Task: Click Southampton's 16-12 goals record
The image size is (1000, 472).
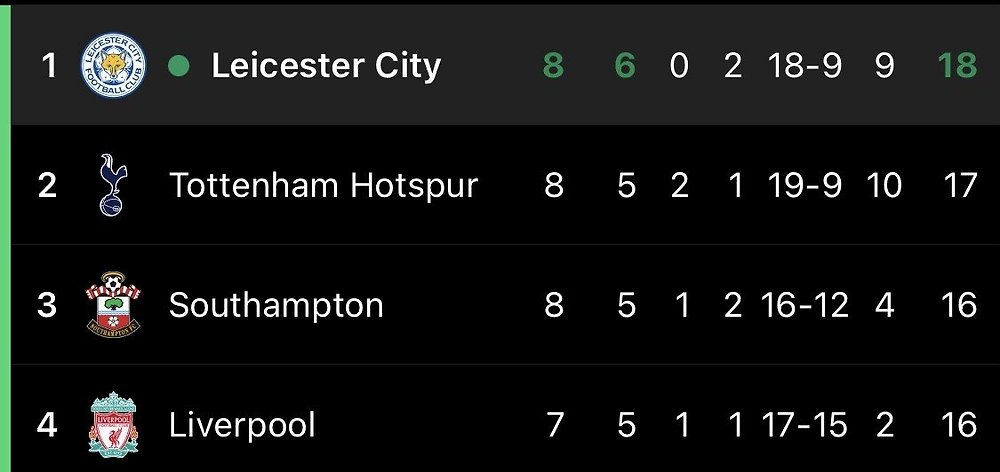Action: click(x=805, y=305)
